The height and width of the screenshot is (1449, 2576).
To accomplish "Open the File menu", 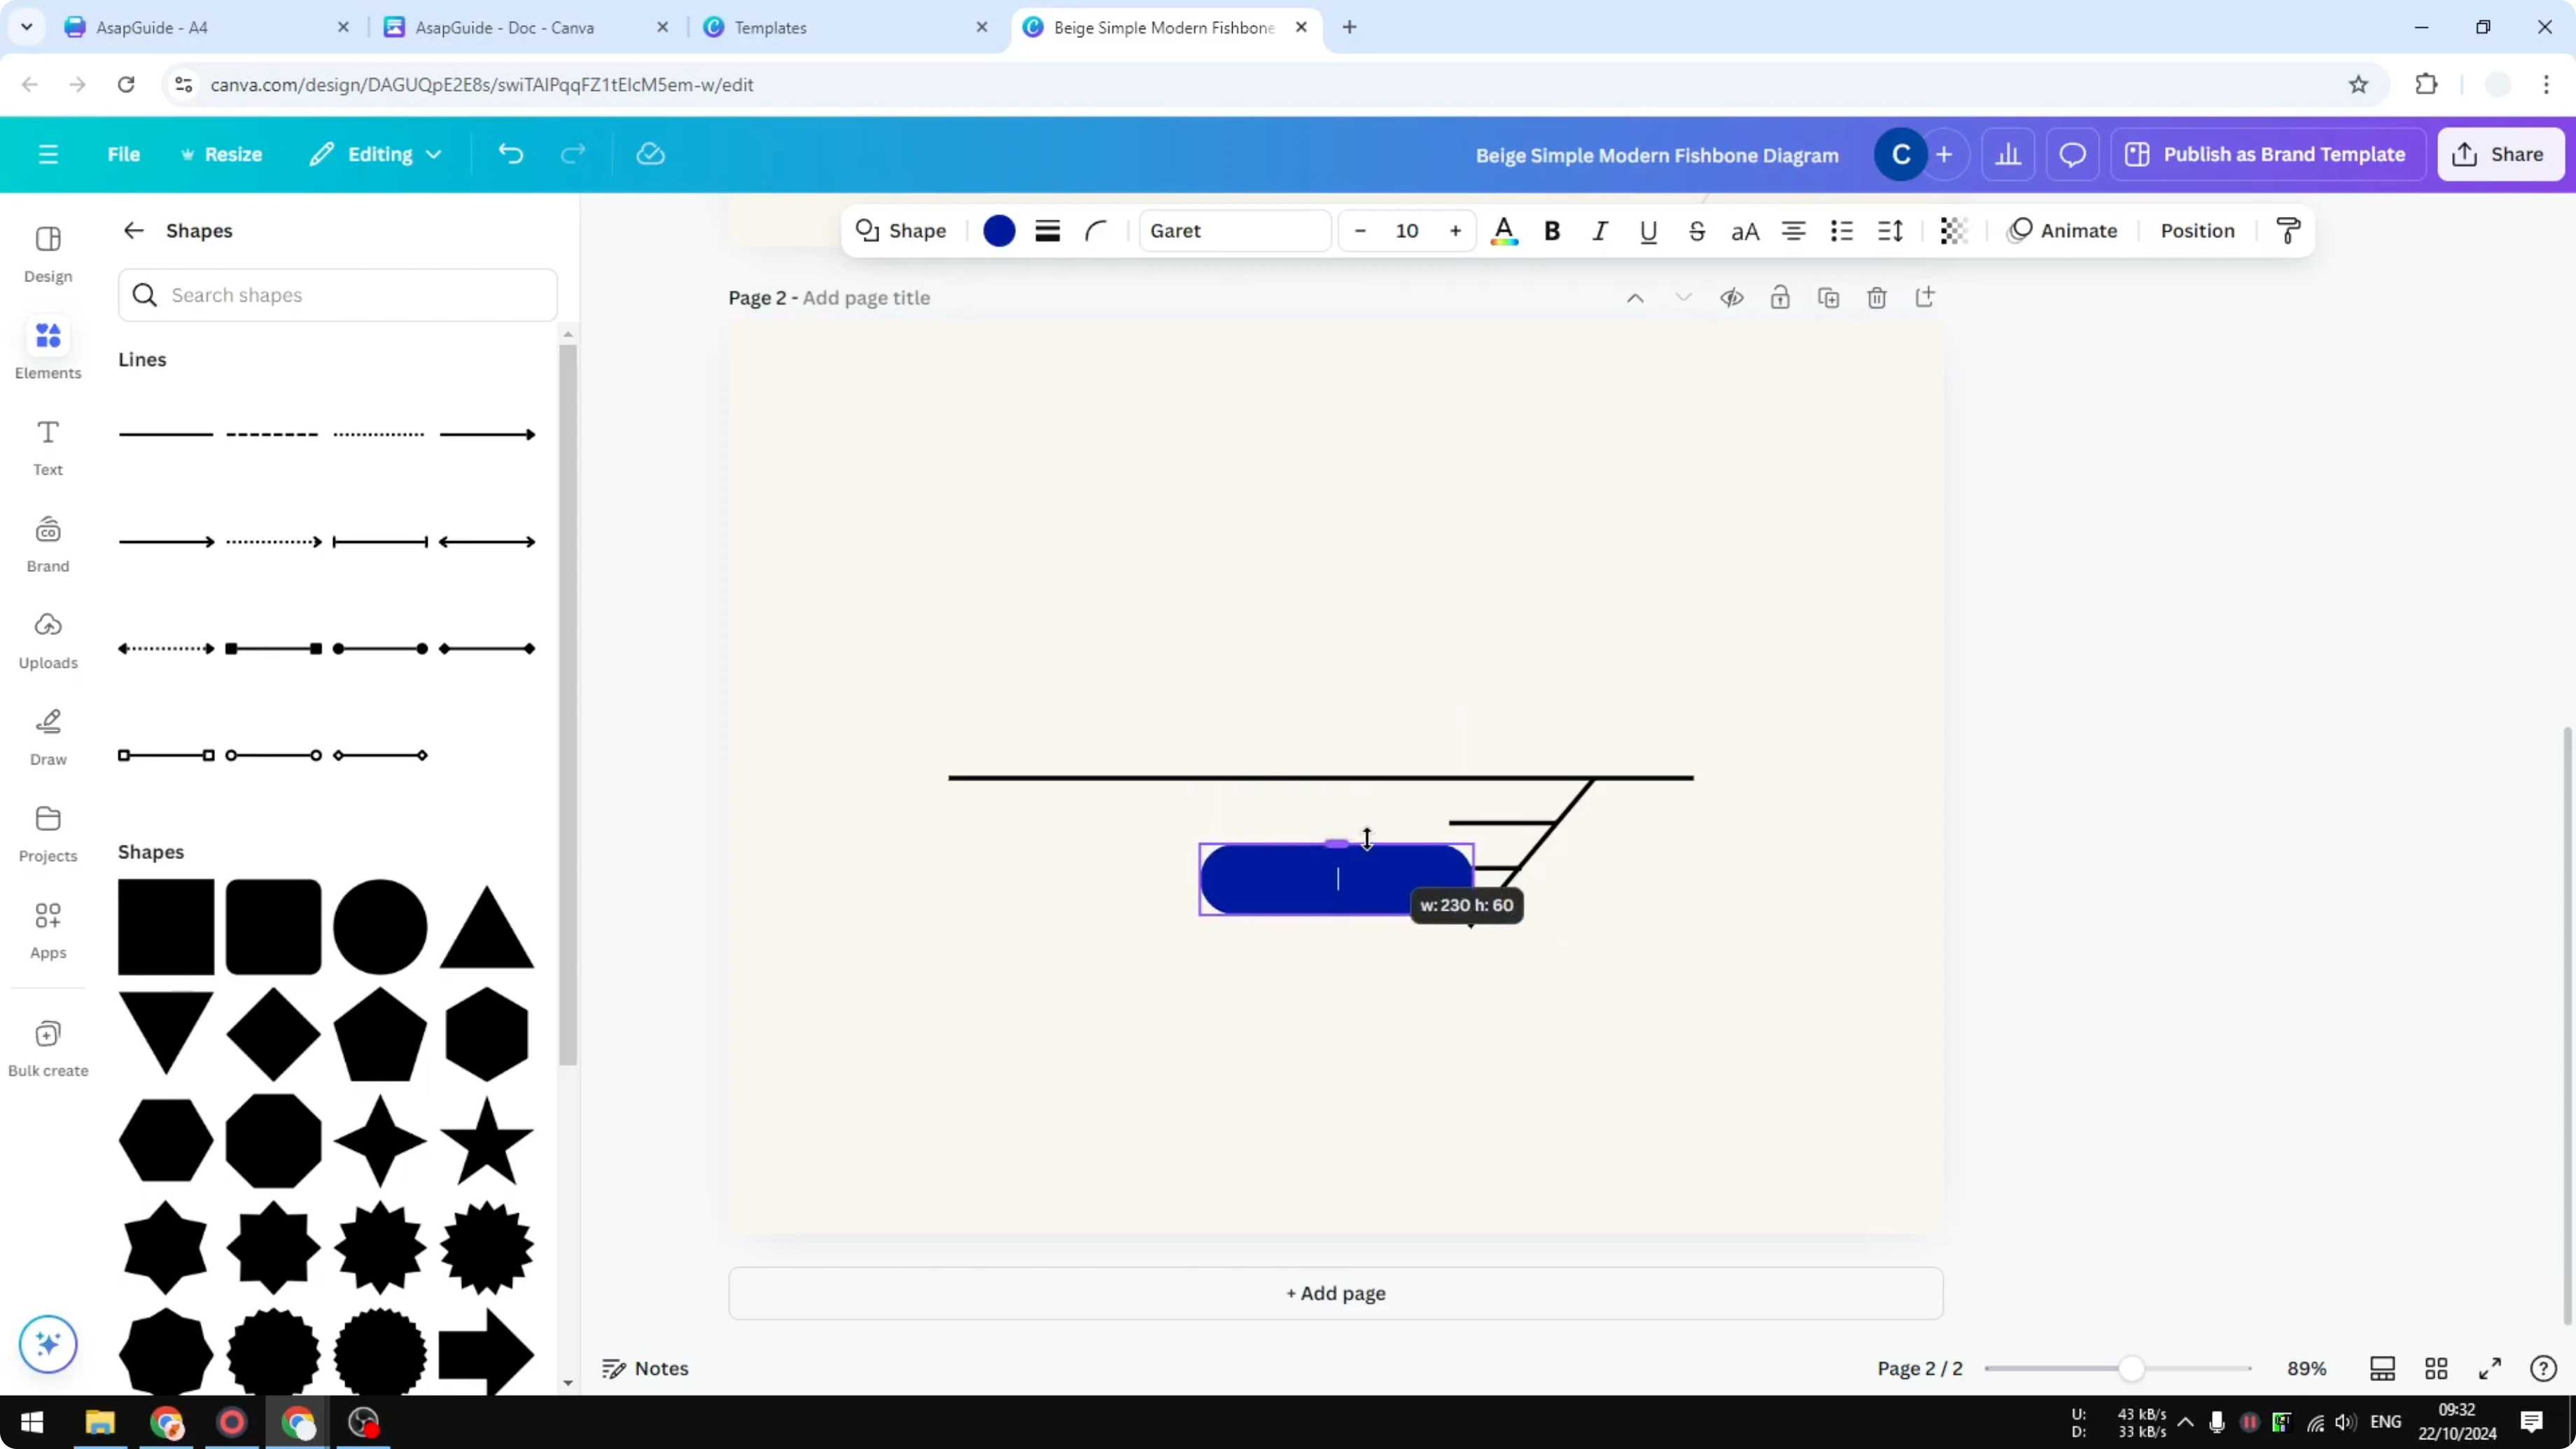I will click(124, 154).
